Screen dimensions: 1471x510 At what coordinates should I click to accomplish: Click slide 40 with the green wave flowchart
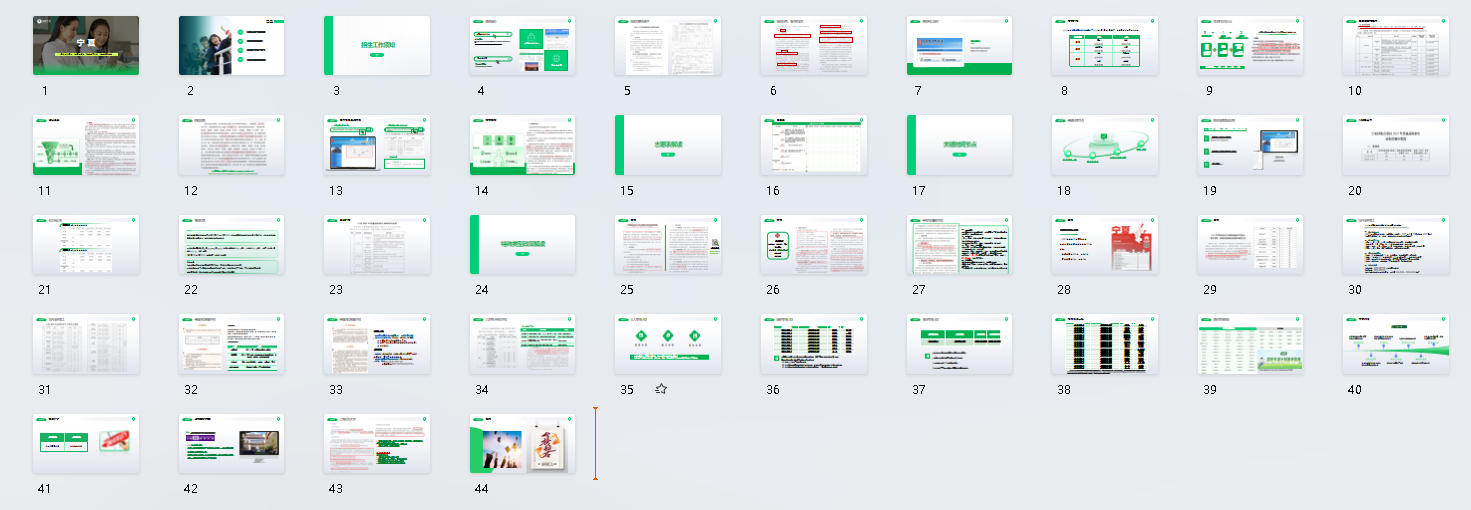[x=1395, y=344]
